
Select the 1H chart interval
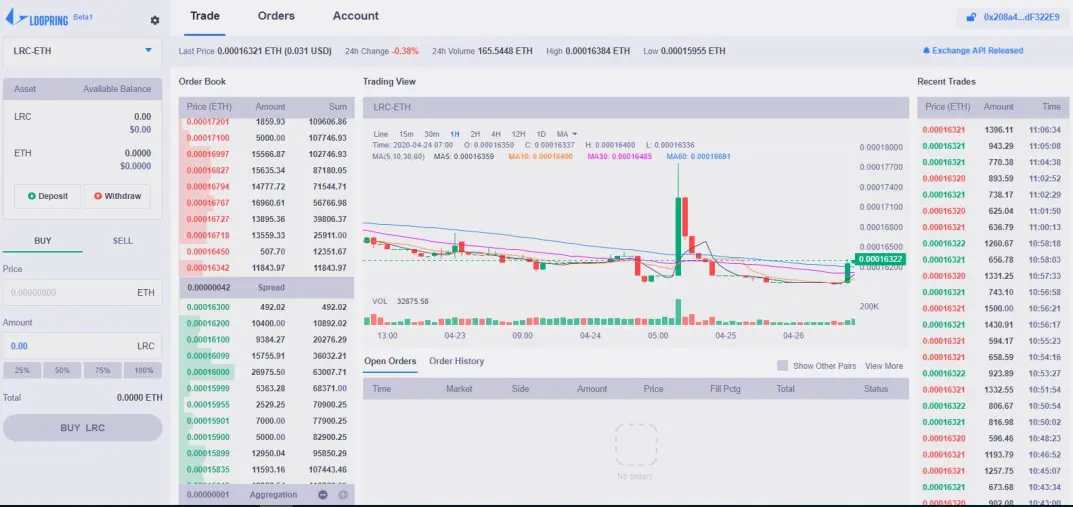pyautogui.click(x=455, y=134)
